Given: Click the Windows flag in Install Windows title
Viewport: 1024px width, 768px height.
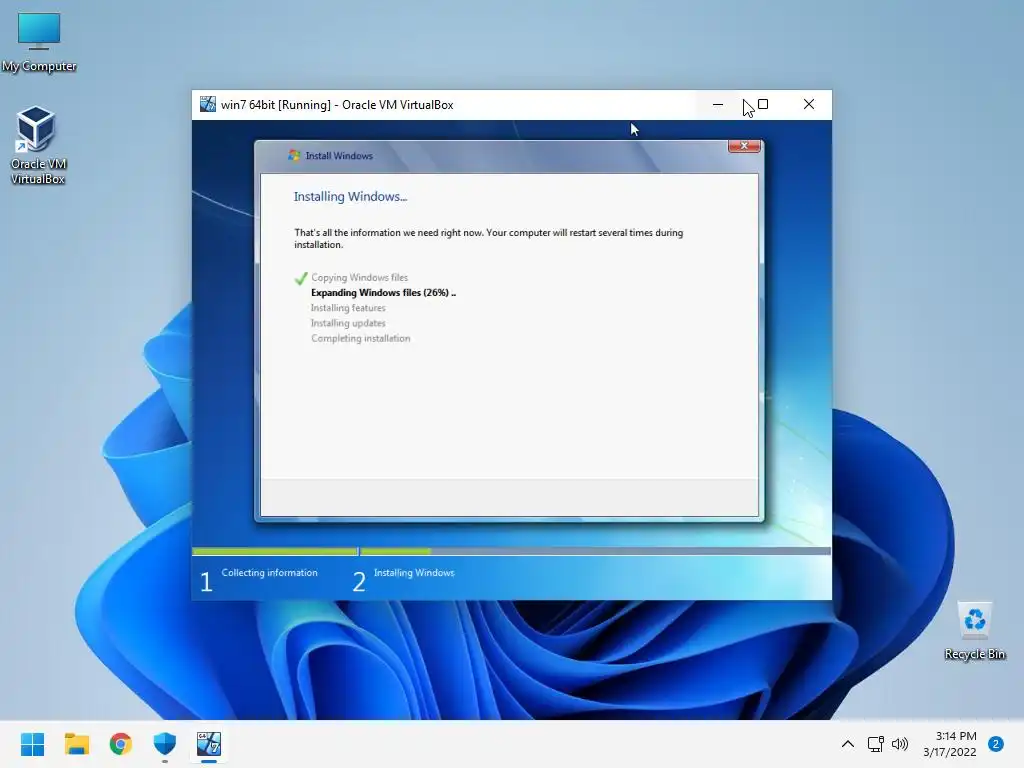Looking at the screenshot, I should tap(294, 155).
